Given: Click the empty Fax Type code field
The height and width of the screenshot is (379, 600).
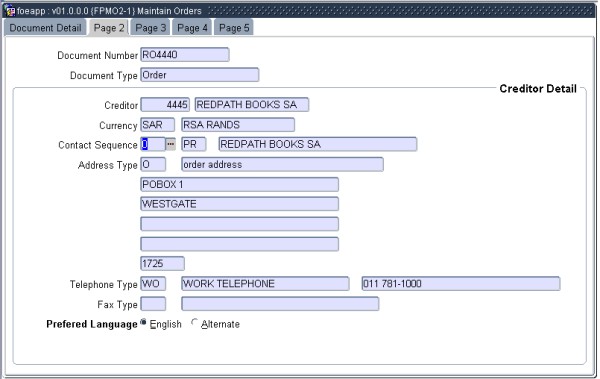Looking at the screenshot, I should coord(153,304).
